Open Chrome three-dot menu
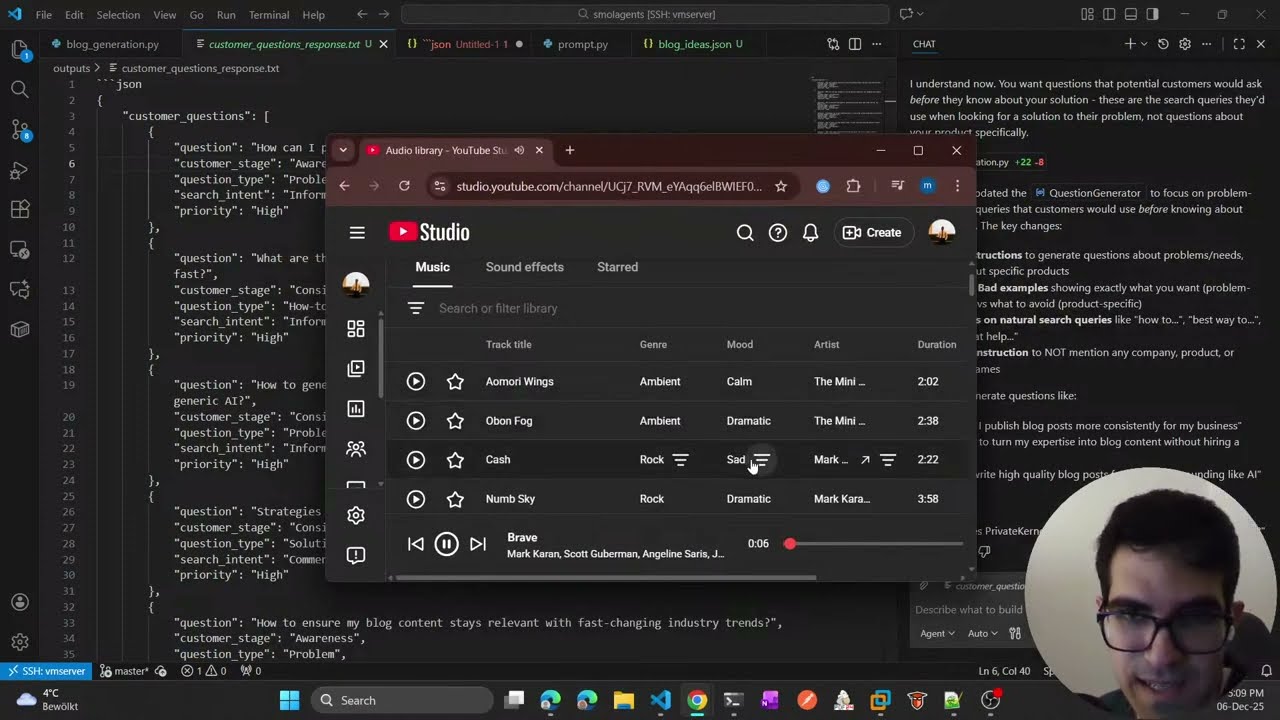 pos(957,186)
